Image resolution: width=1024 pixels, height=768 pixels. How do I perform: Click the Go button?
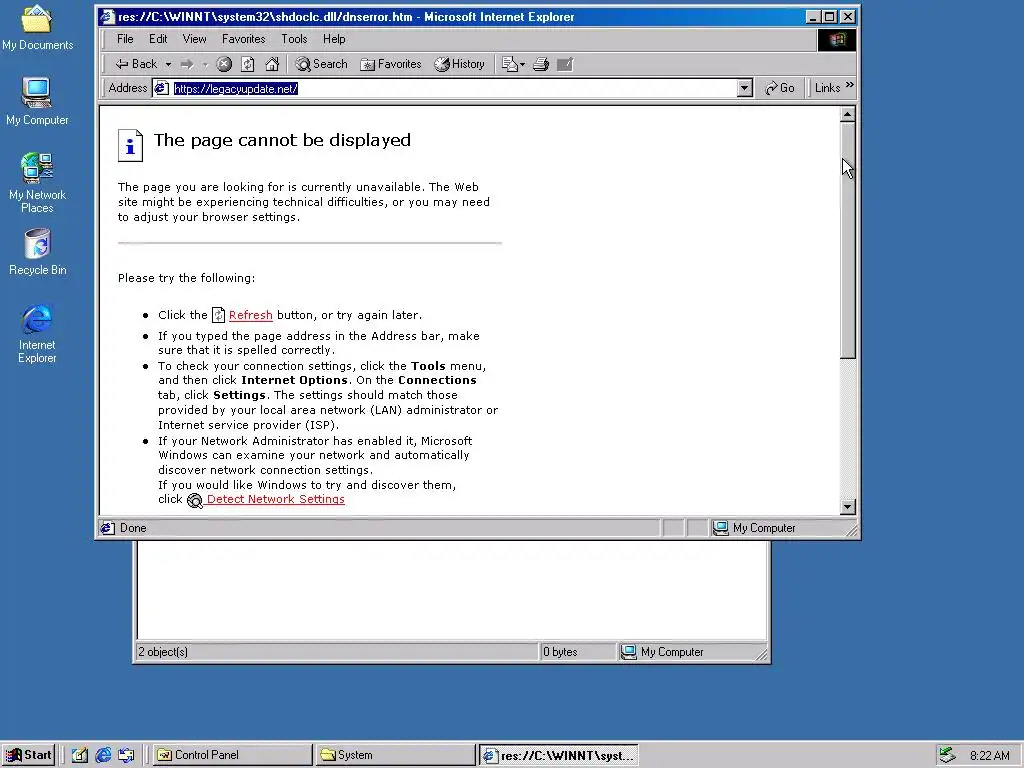point(780,88)
